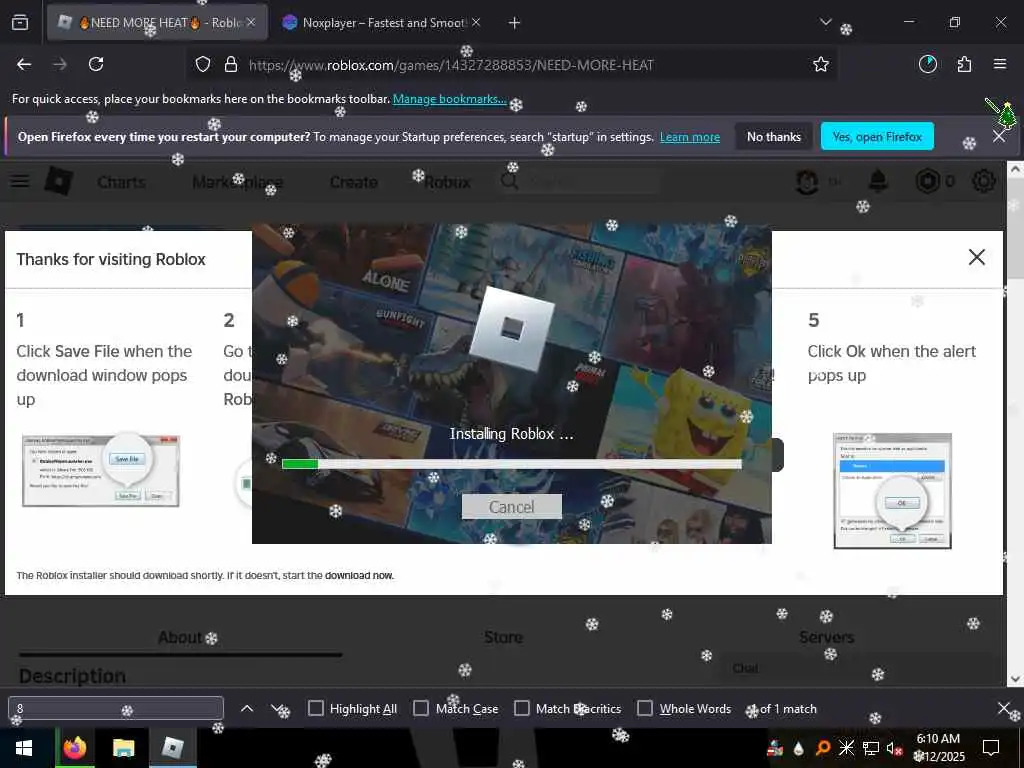Image resolution: width=1024 pixels, height=768 pixels.
Task: Open the Manage bookmarks link
Action: coord(449,99)
